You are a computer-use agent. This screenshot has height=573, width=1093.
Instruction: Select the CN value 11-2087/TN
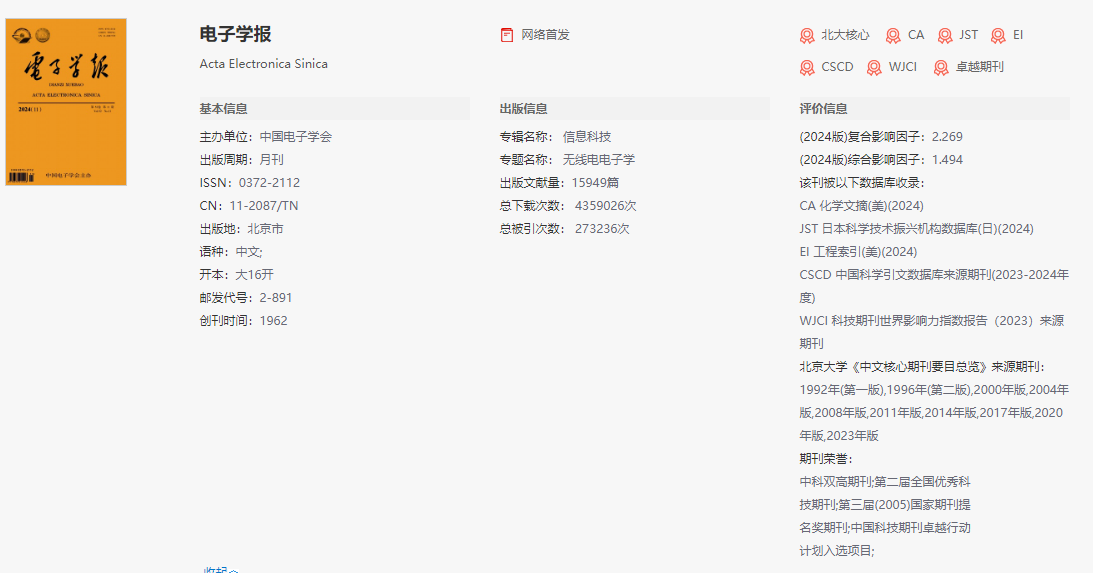click(263, 206)
